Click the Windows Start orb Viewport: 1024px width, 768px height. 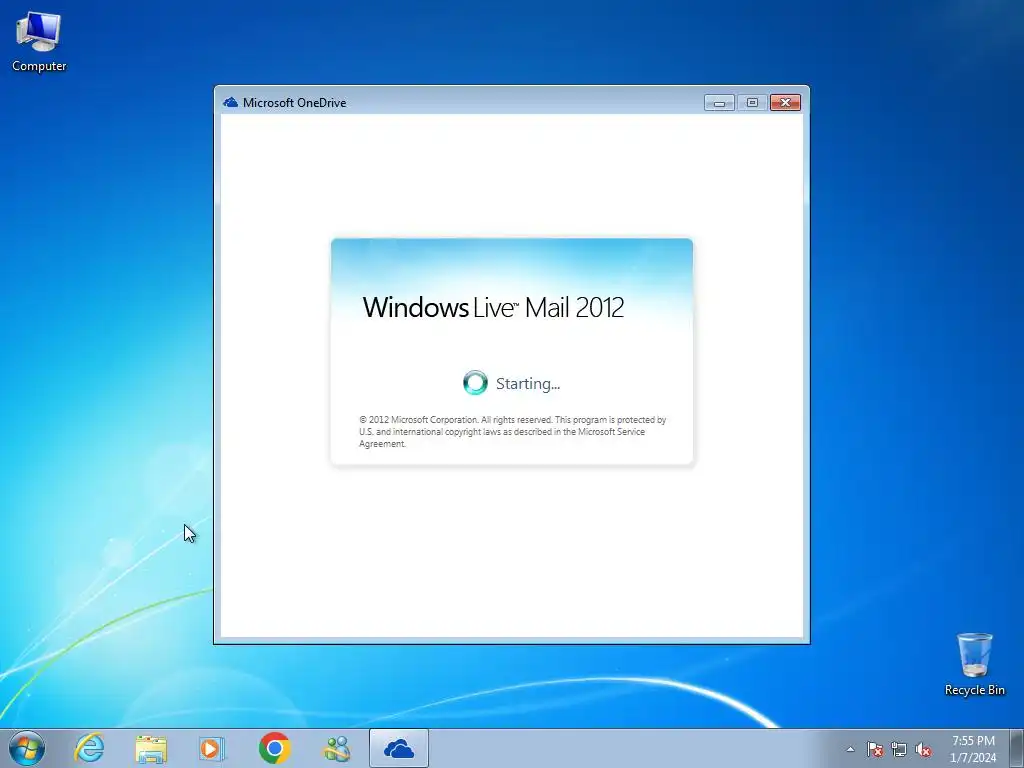(x=27, y=748)
